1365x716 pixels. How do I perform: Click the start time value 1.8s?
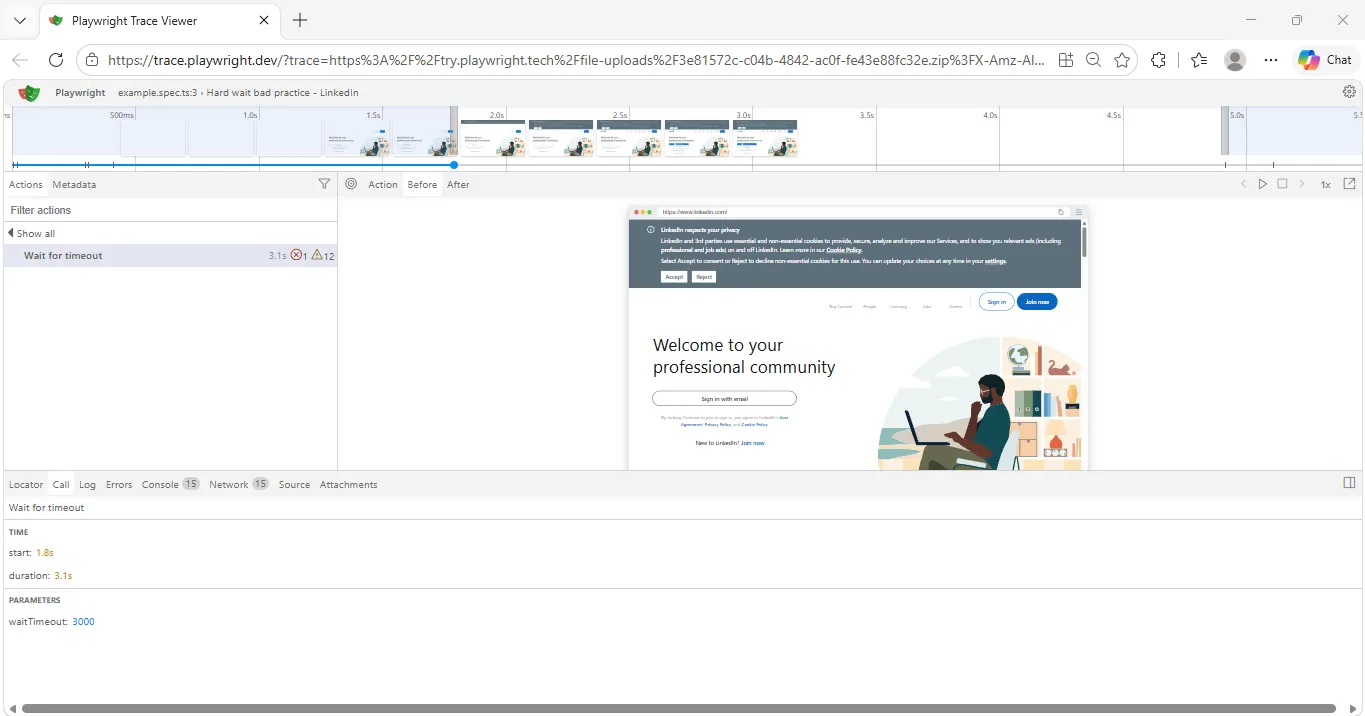pos(44,552)
